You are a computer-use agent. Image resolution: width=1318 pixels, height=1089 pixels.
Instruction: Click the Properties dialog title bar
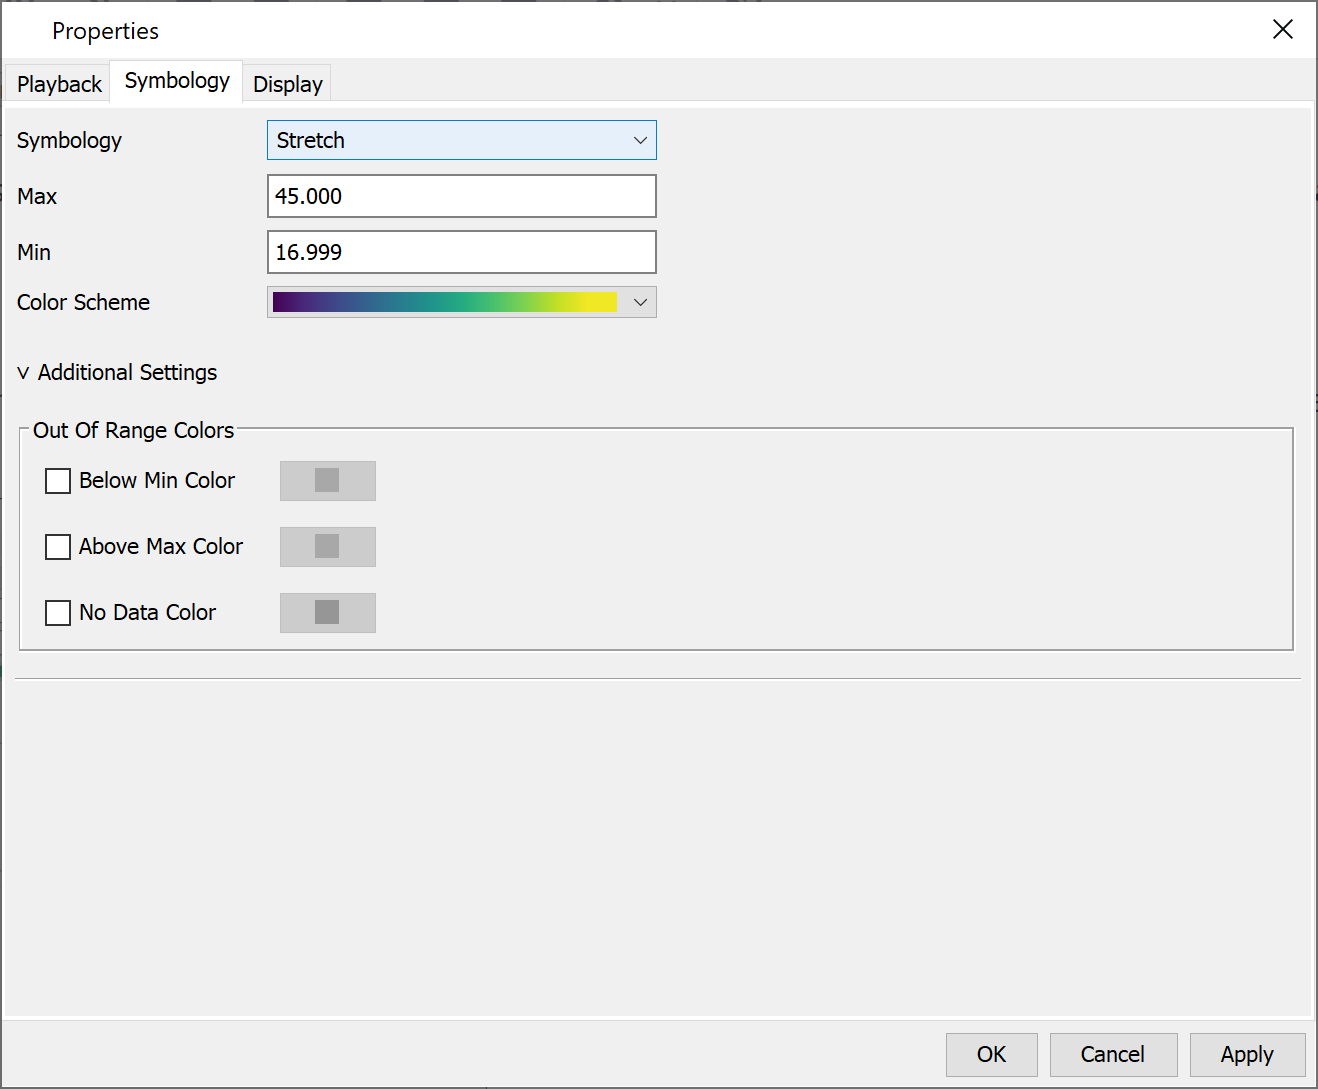coord(600,30)
